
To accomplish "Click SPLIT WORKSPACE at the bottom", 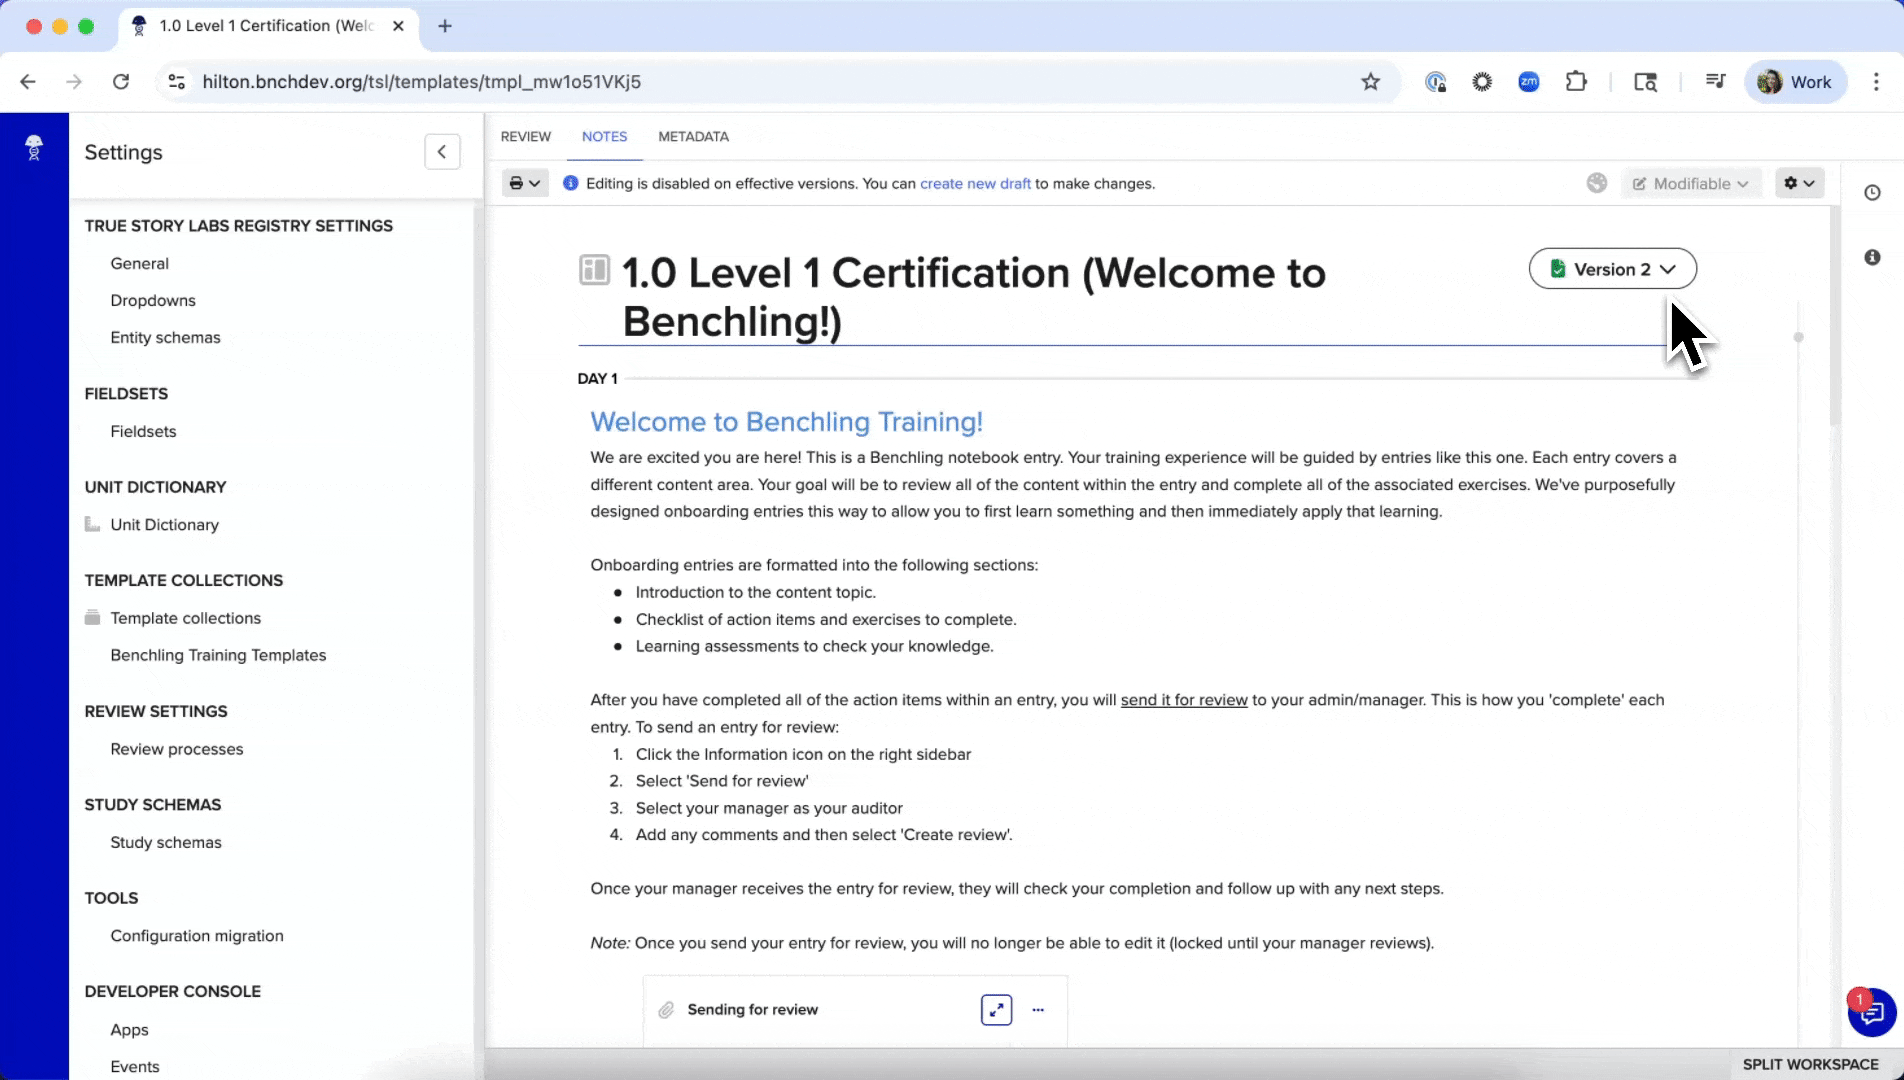I will pyautogui.click(x=1810, y=1064).
